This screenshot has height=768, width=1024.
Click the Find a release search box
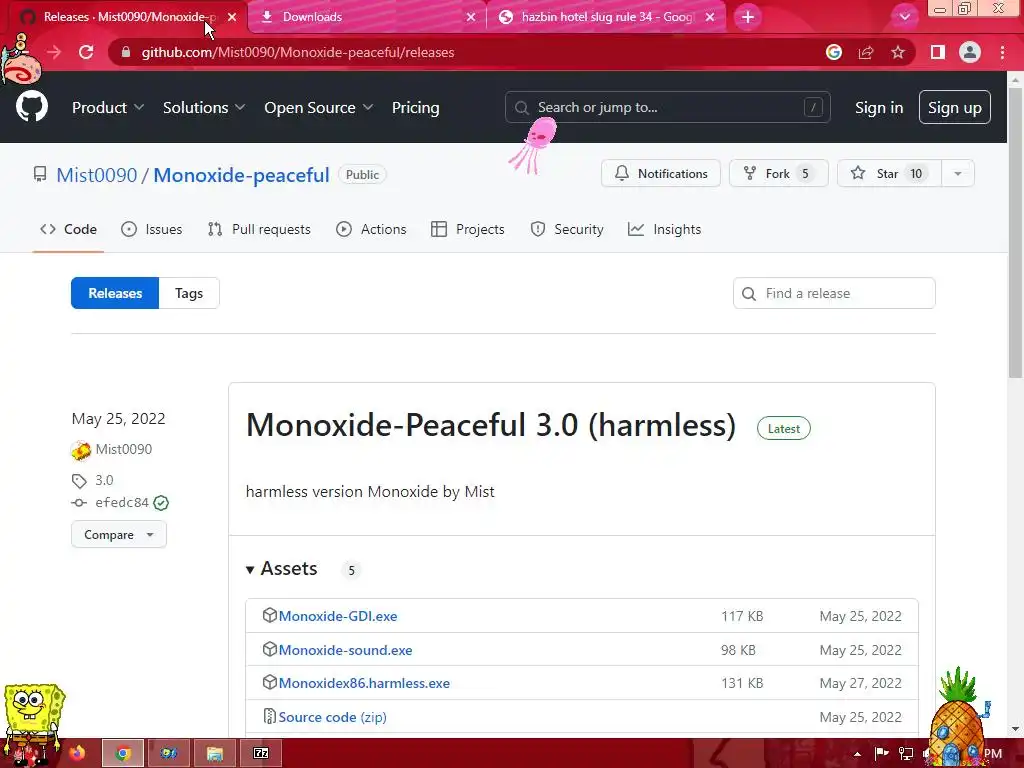coord(834,293)
